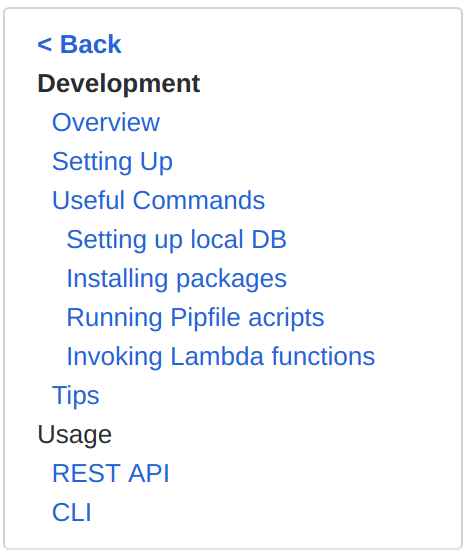The height and width of the screenshot is (554, 466).
Task: Click 'Lambda' in the Invoking Lambda functions entry
Action: click(x=217, y=356)
